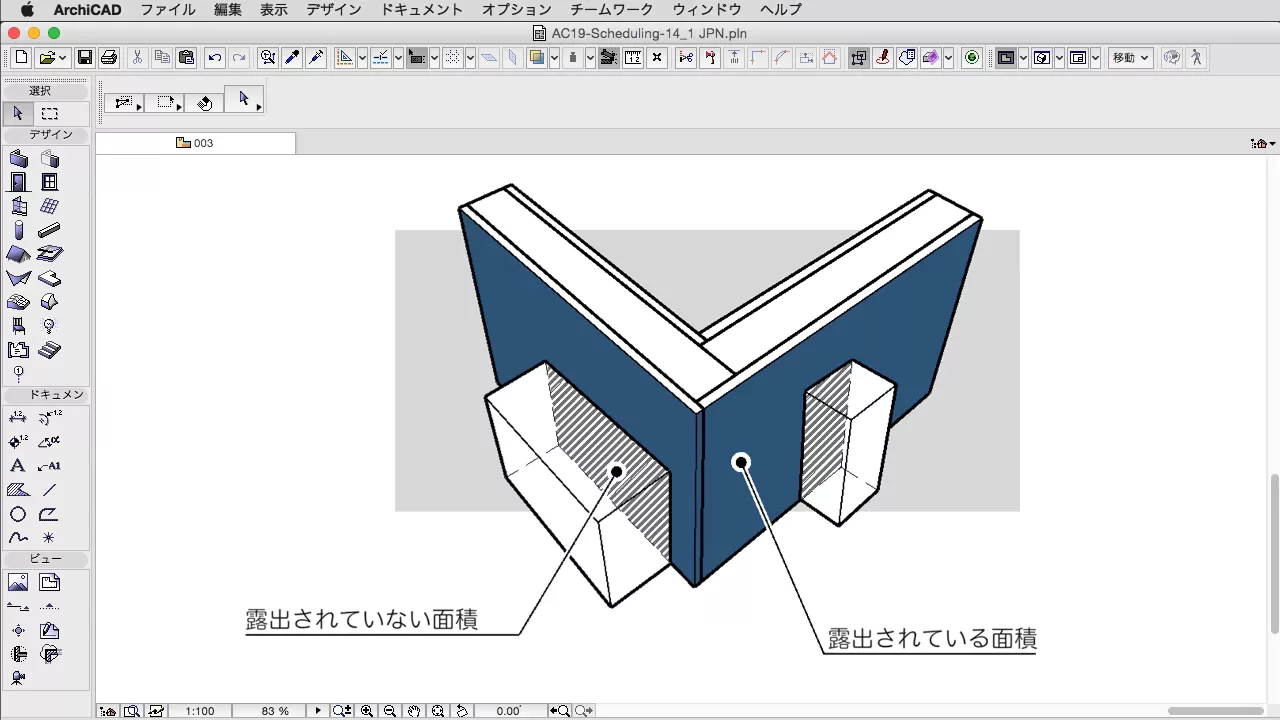Select the Text tool
This screenshot has width=1280, height=720.
[18, 465]
